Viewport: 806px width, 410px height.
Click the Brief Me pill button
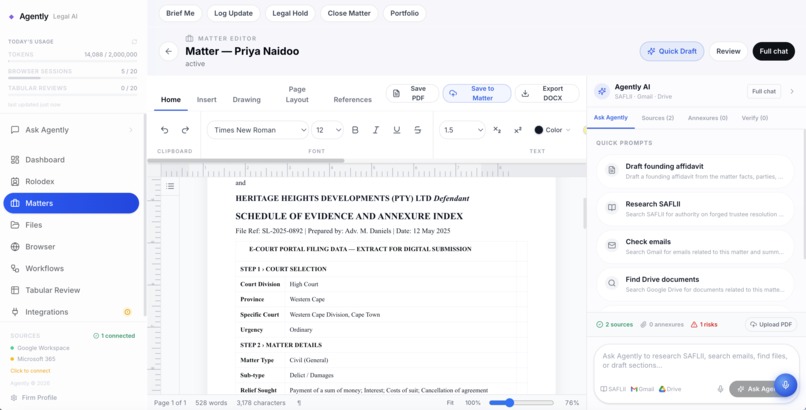180,13
